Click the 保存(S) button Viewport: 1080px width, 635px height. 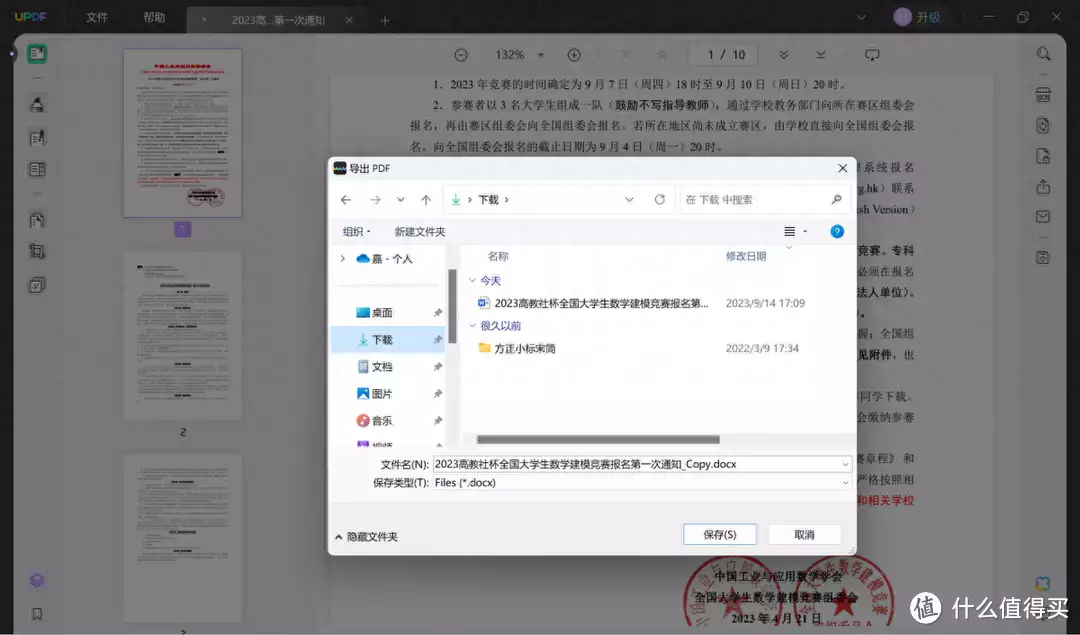[x=719, y=535]
